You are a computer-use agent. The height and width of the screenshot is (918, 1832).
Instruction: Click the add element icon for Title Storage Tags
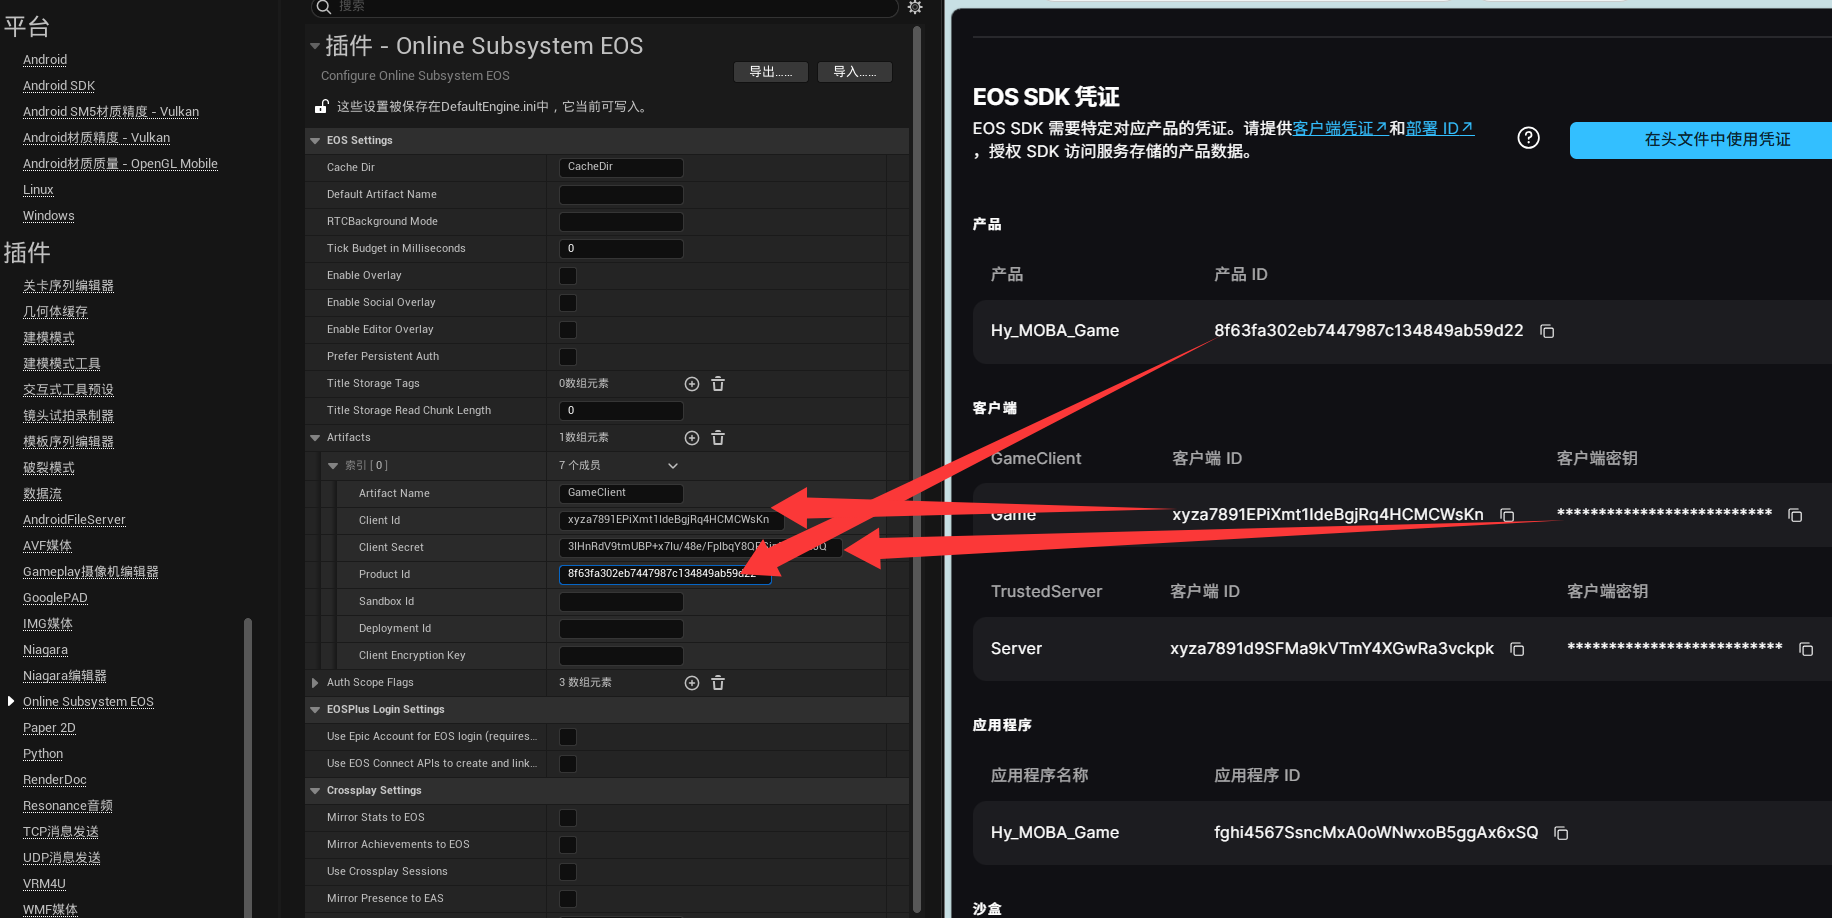(691, 384)
